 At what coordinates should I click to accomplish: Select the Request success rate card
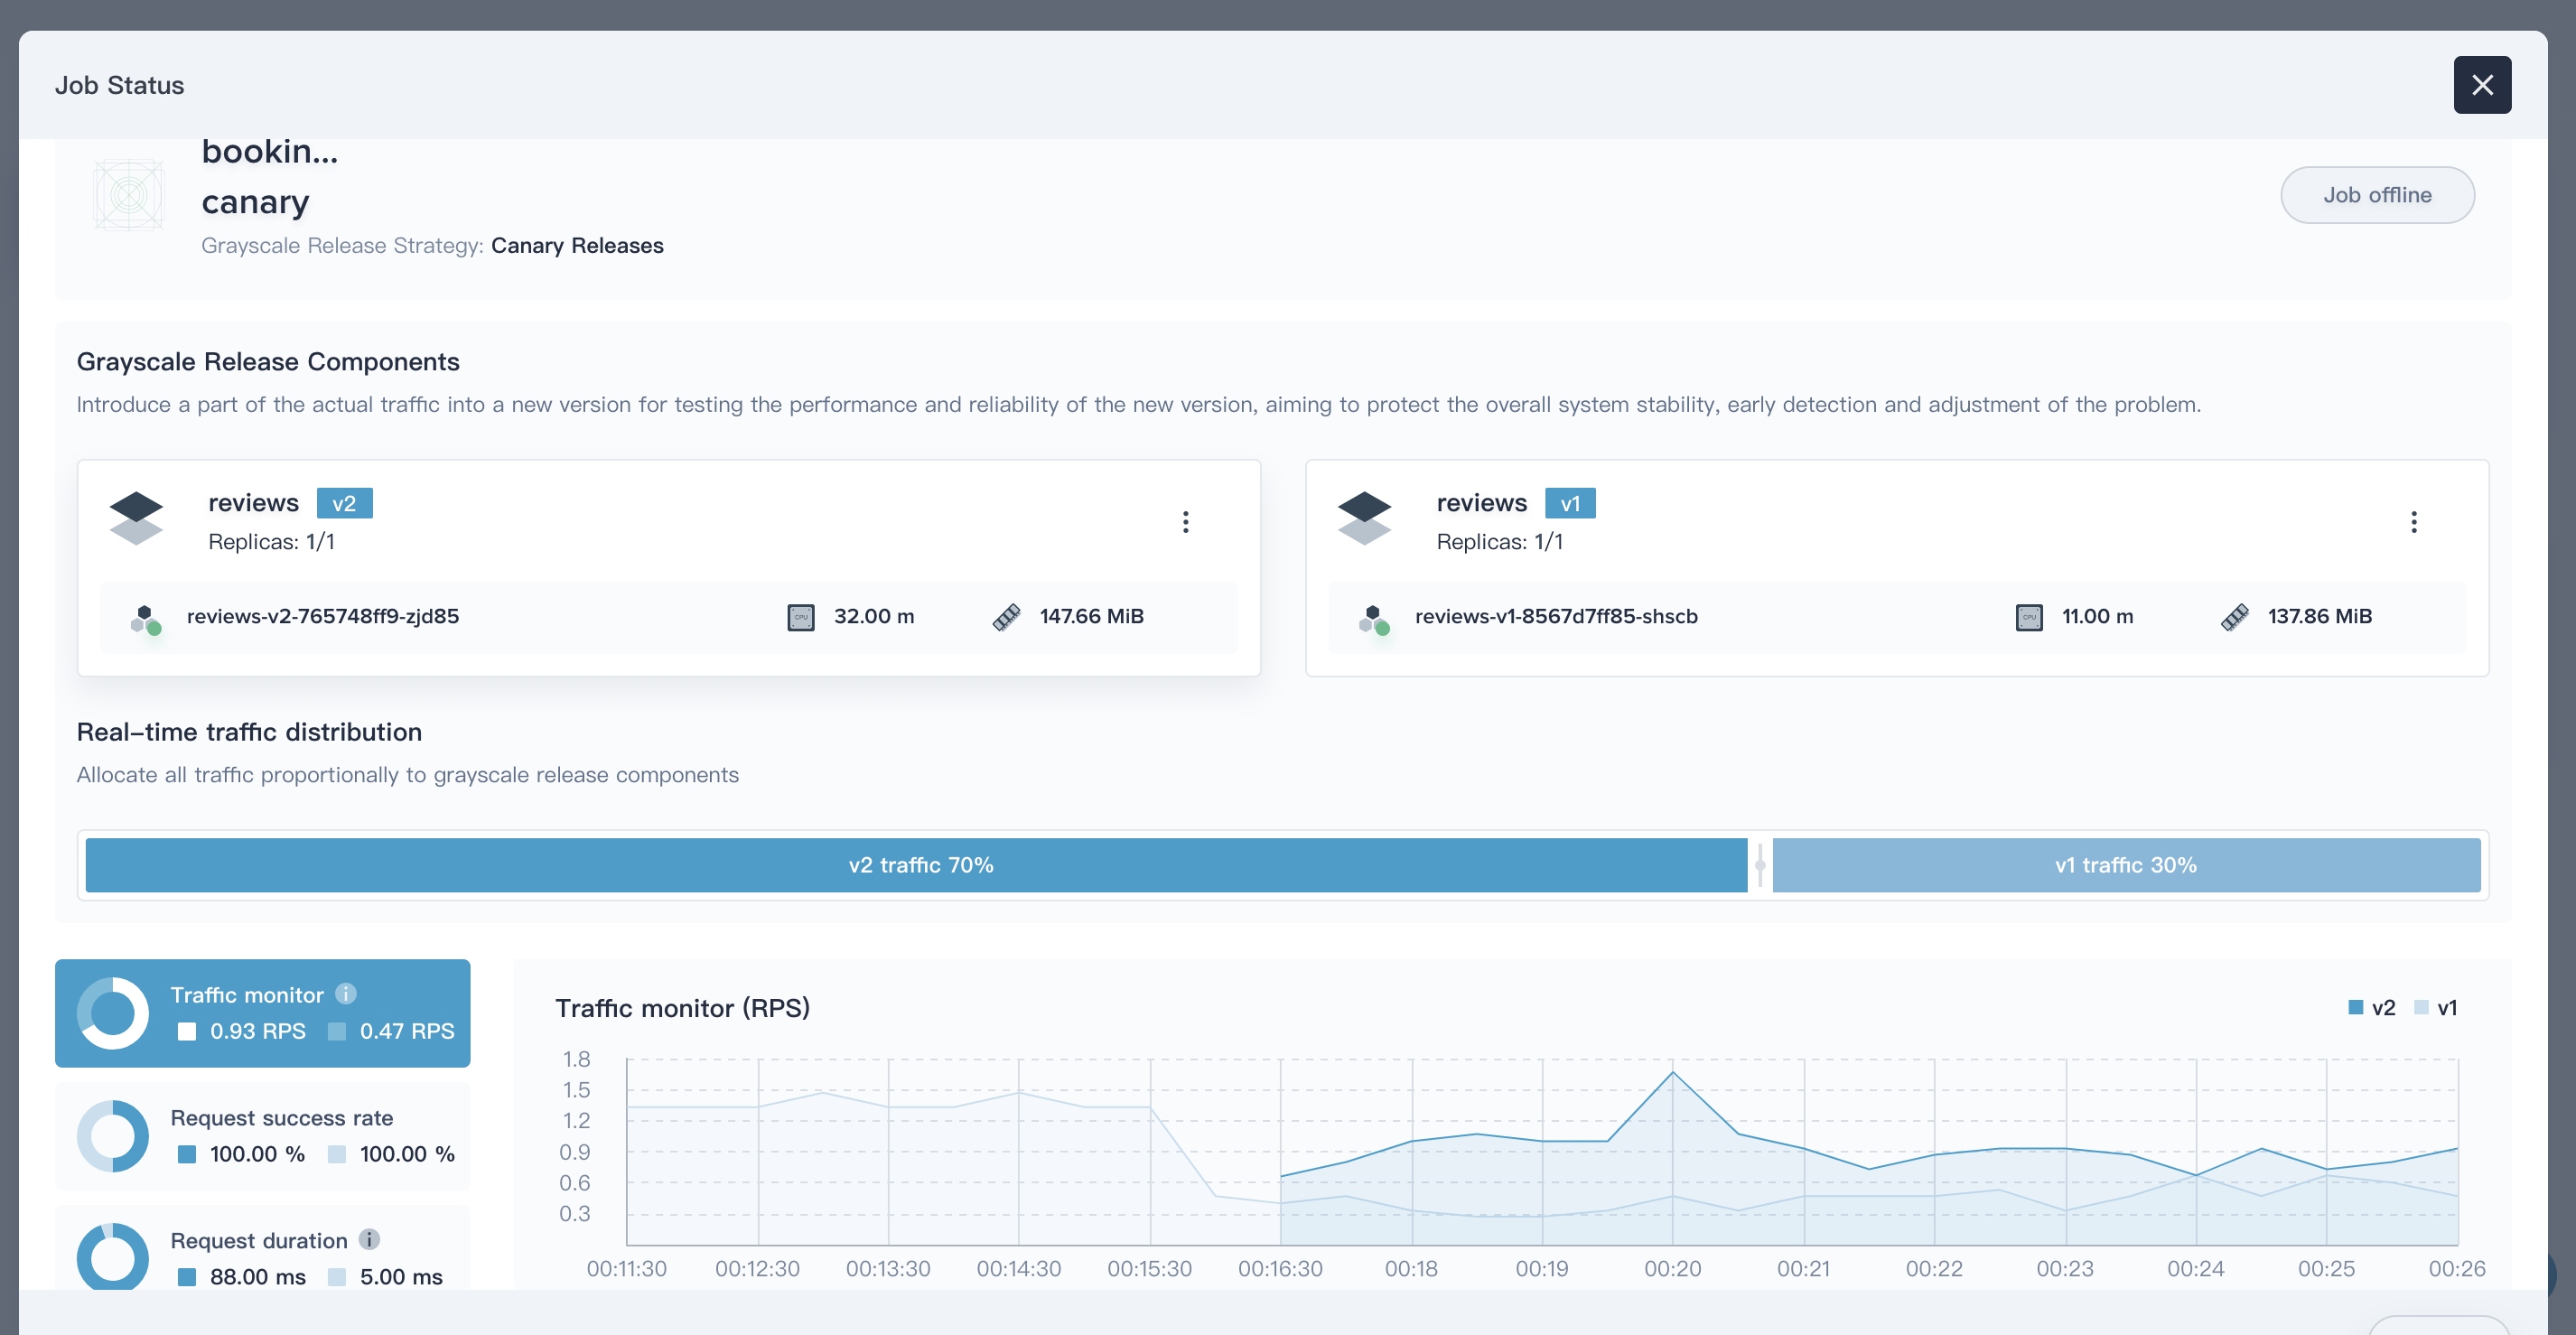[x=262, y=1135]
